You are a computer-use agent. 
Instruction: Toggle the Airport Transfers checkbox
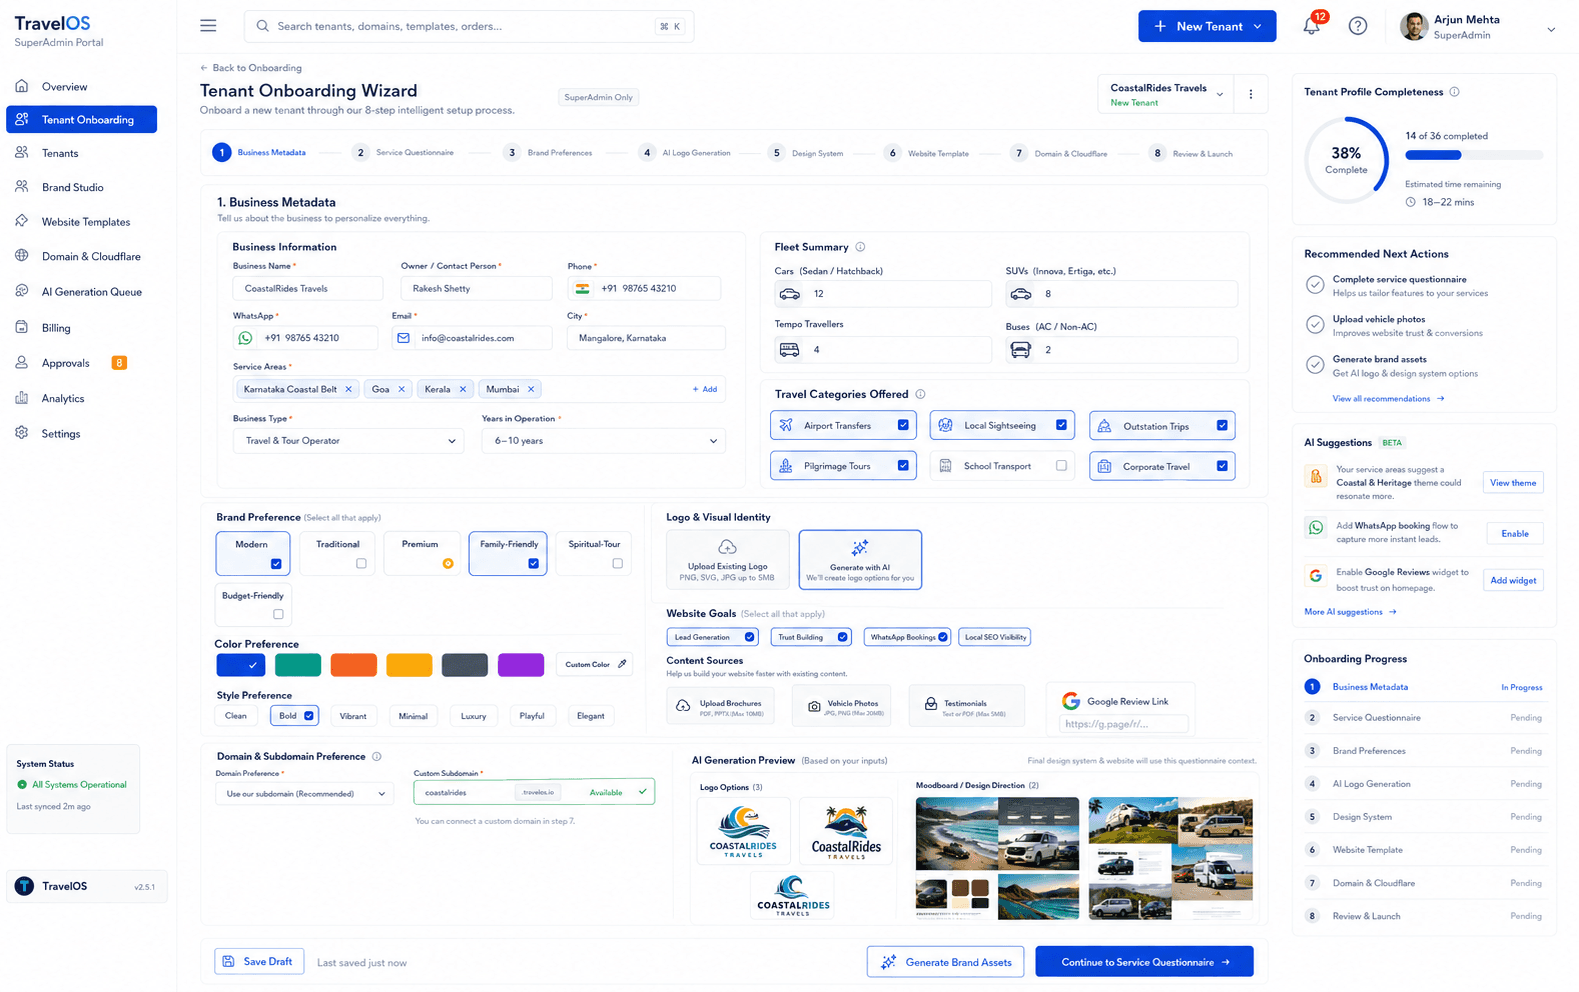[903, 425]
